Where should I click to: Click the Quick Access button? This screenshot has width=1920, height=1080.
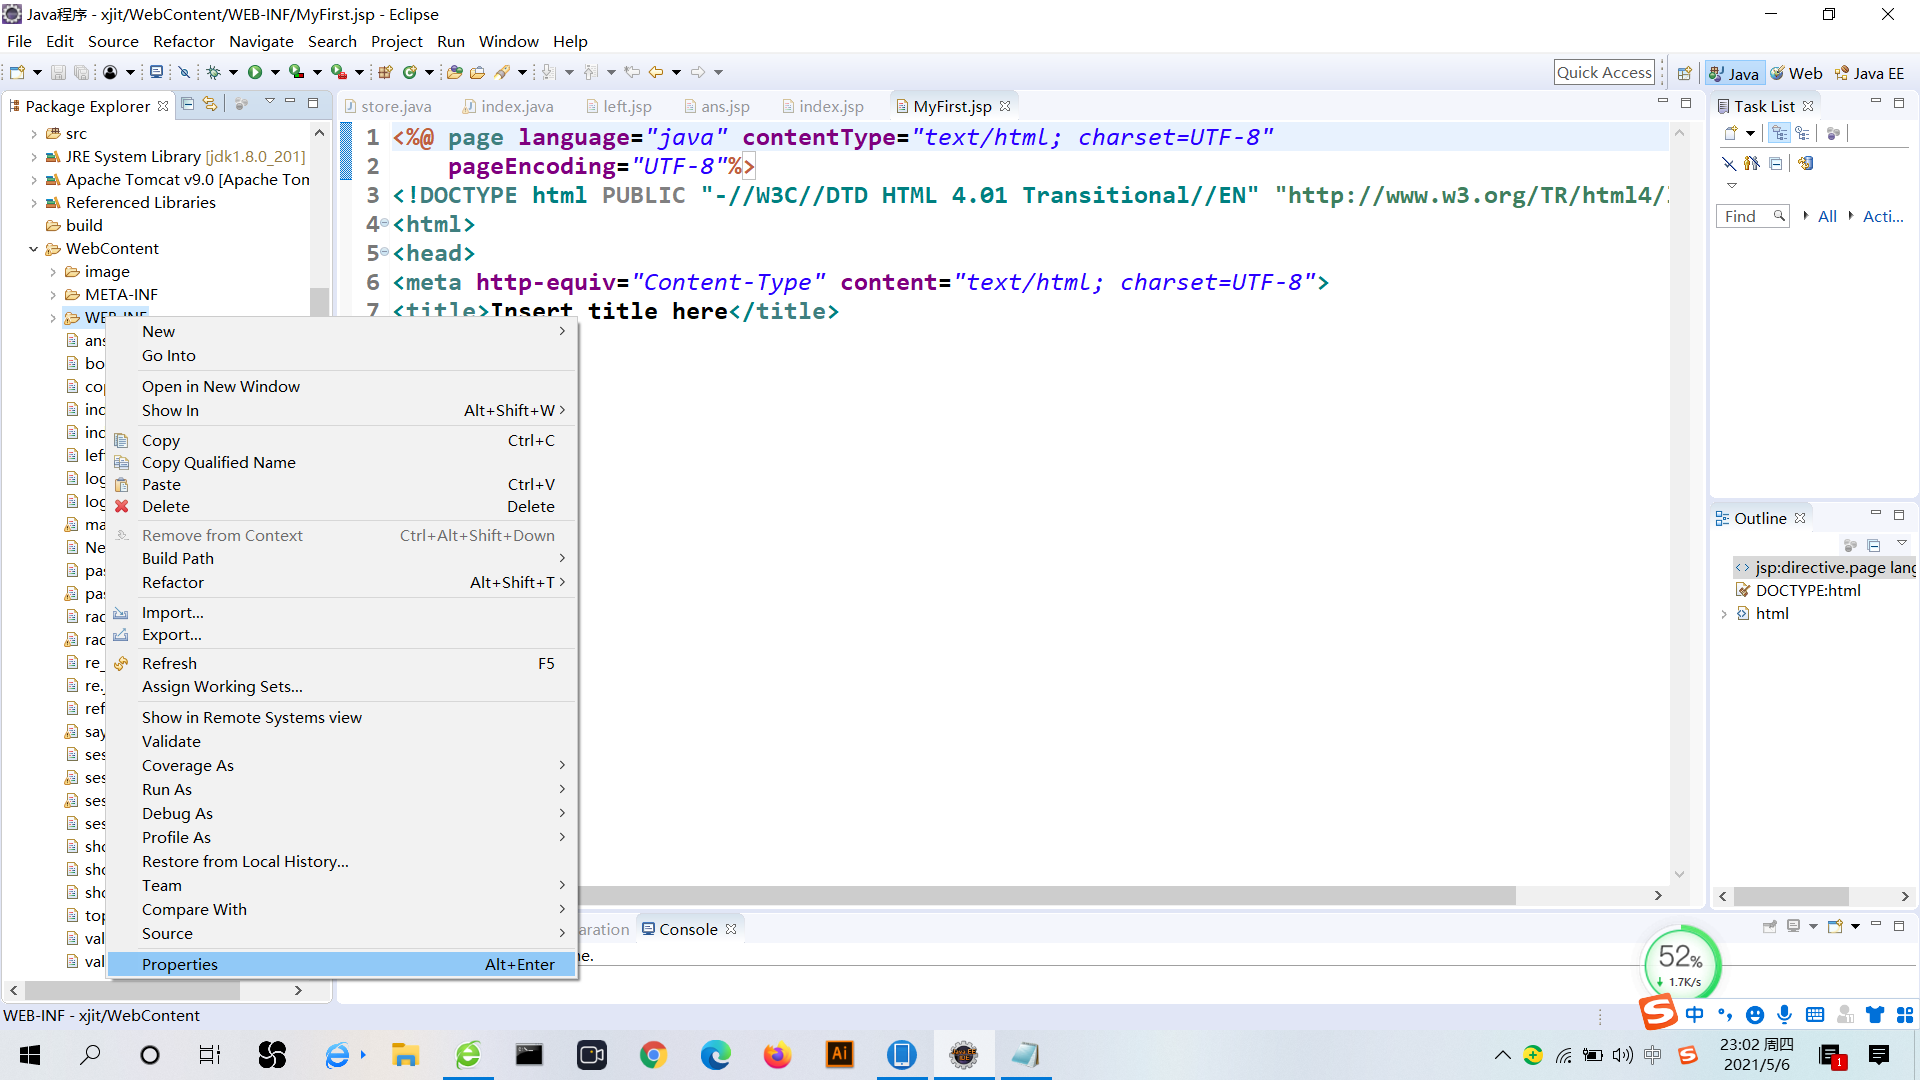[1604, 72]
